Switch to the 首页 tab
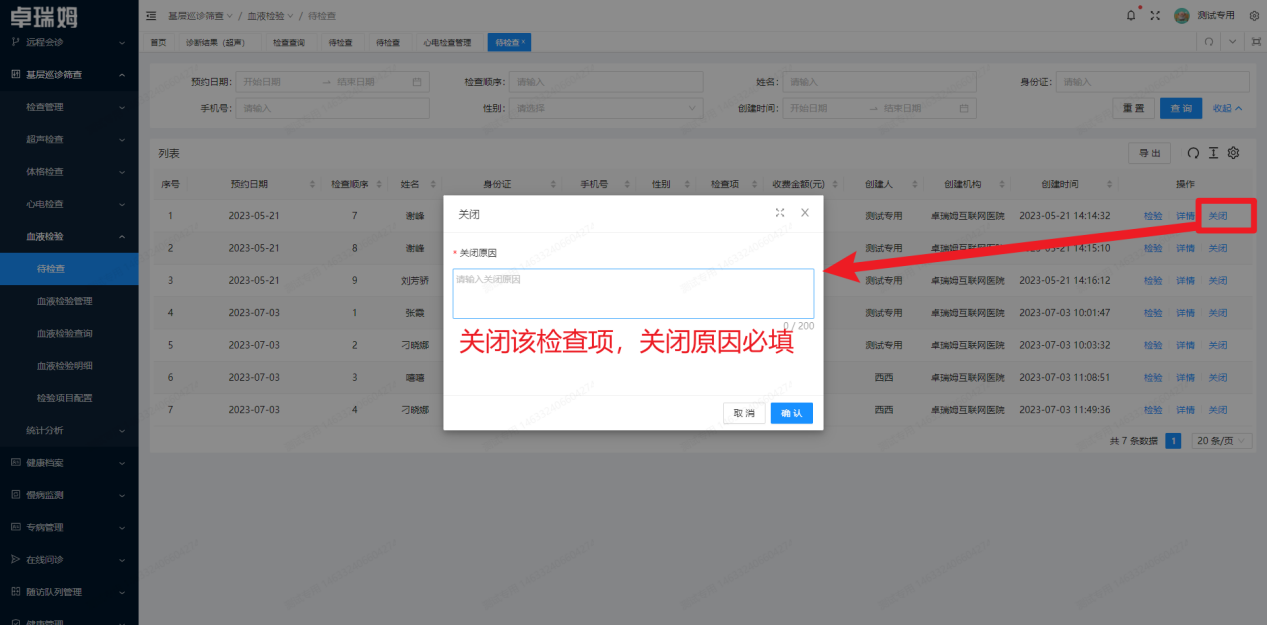The image size is (1267, 625). (x=158, y=42)
